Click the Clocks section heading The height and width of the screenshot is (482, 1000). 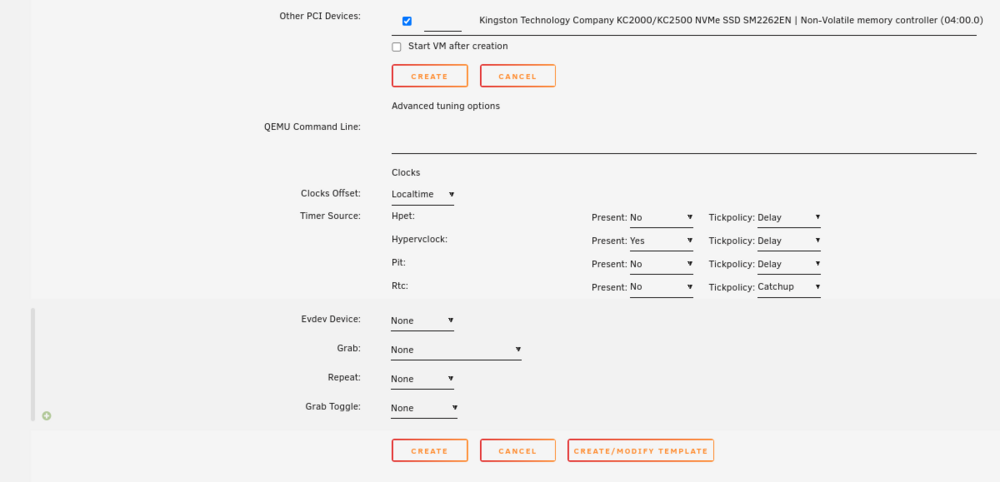[x=406, y=172]
